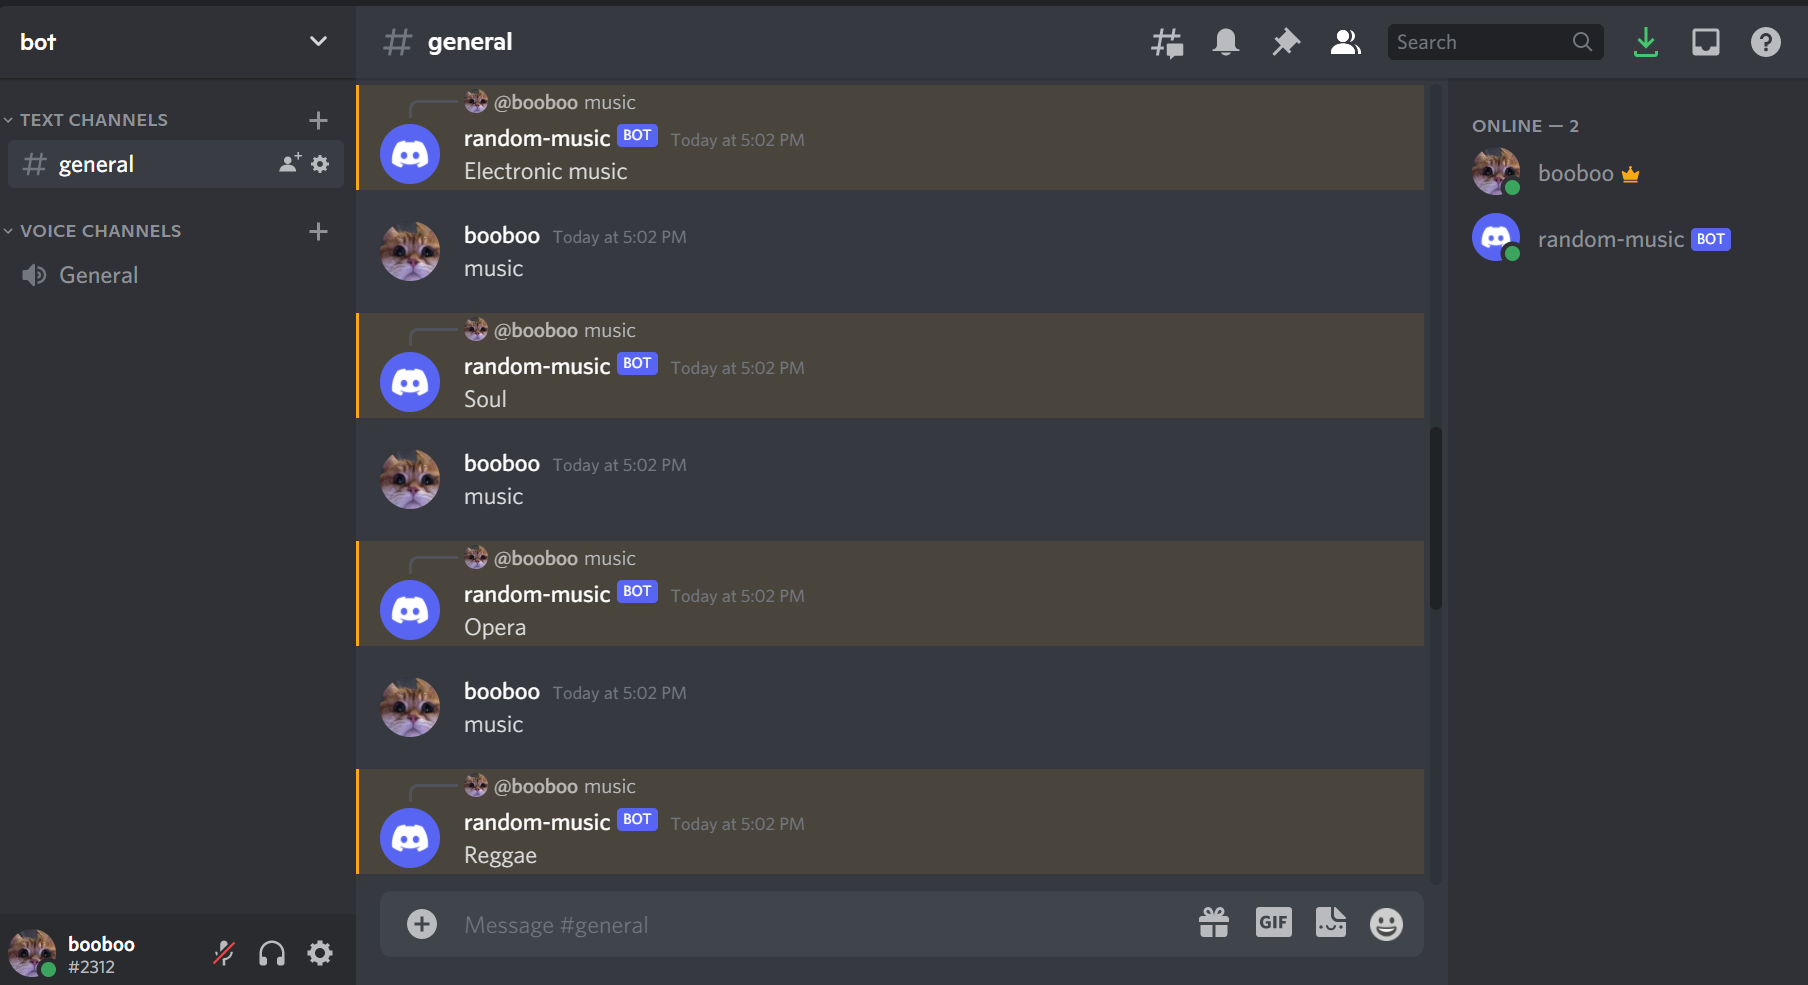Collapse the TEXT CHANNELS category
This screenshot has width=1808, height=985.
(94, 120)
